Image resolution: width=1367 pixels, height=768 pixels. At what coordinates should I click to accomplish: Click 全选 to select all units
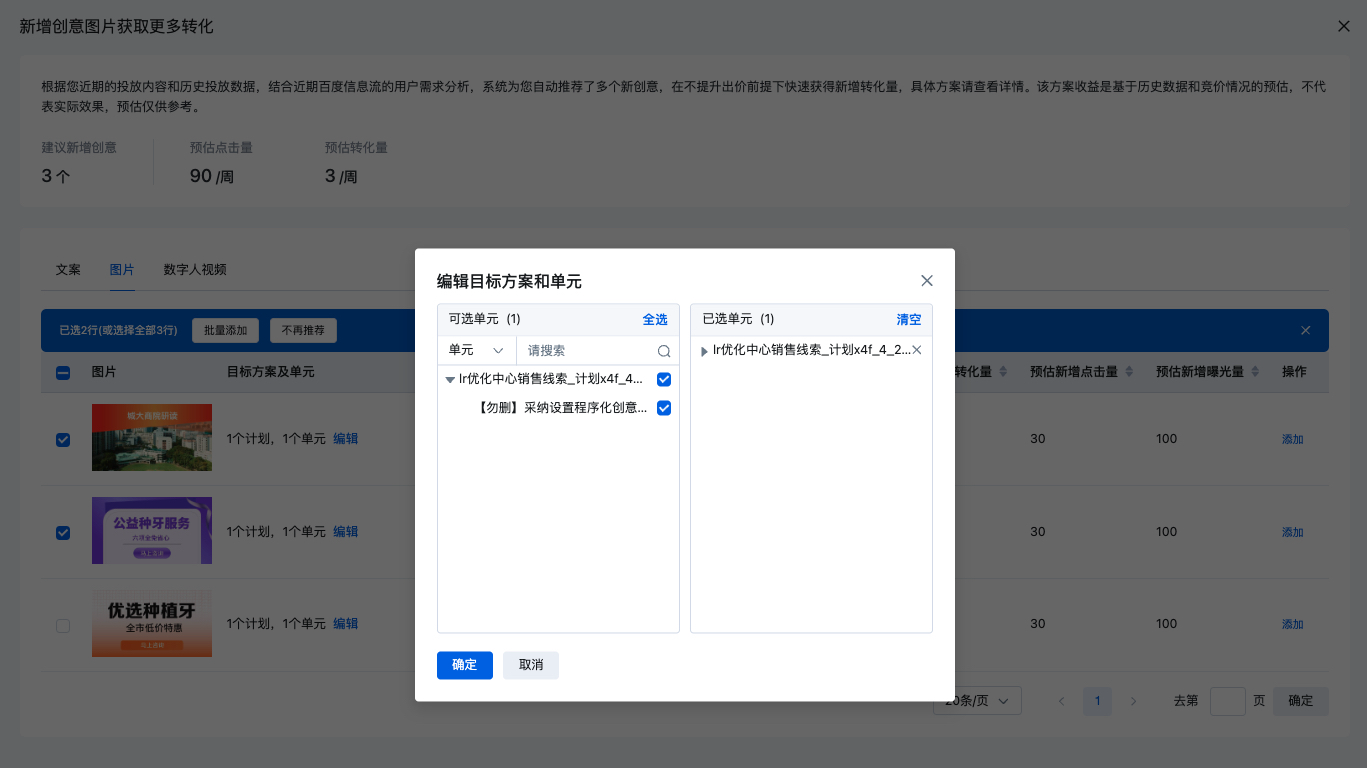point(655,320)
